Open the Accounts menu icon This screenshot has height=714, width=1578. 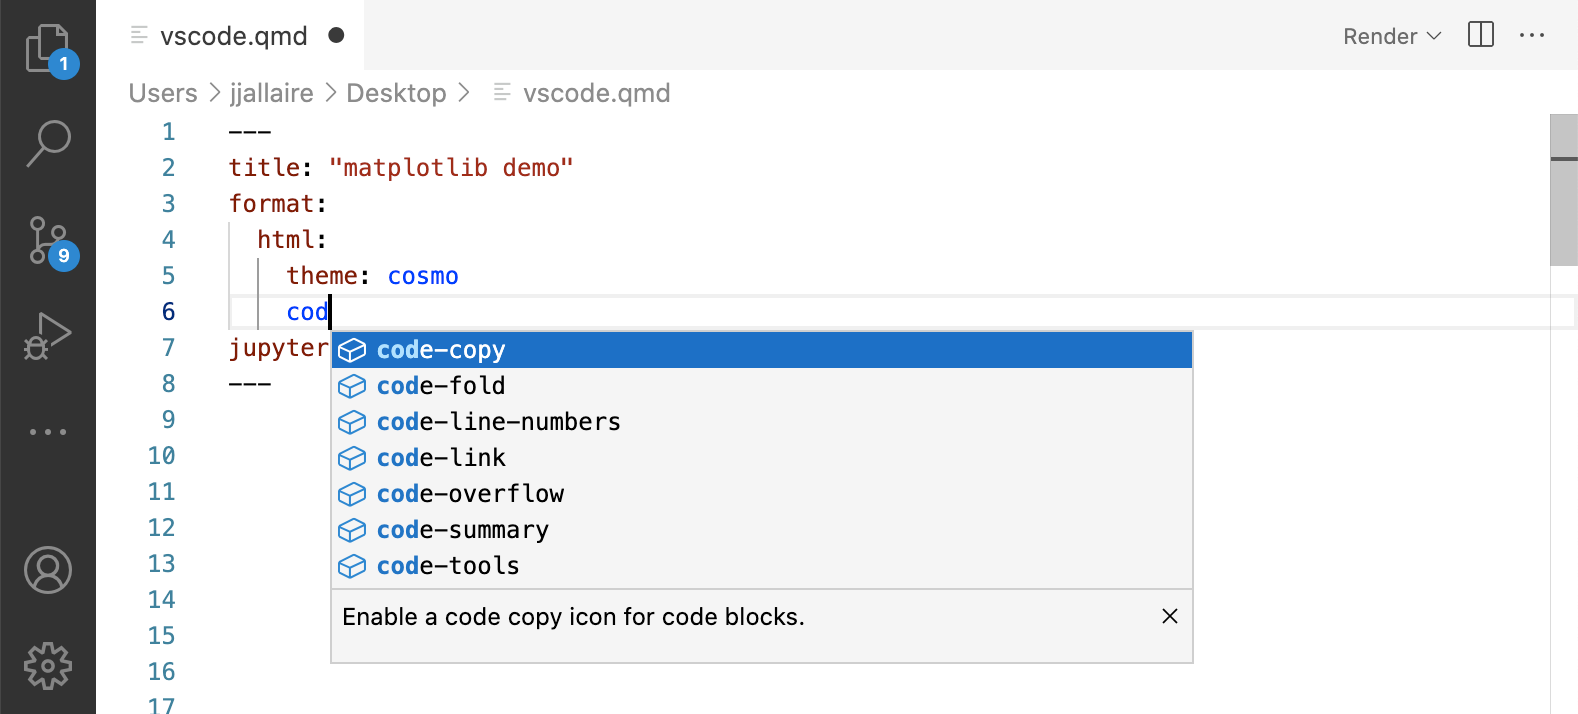48,570
